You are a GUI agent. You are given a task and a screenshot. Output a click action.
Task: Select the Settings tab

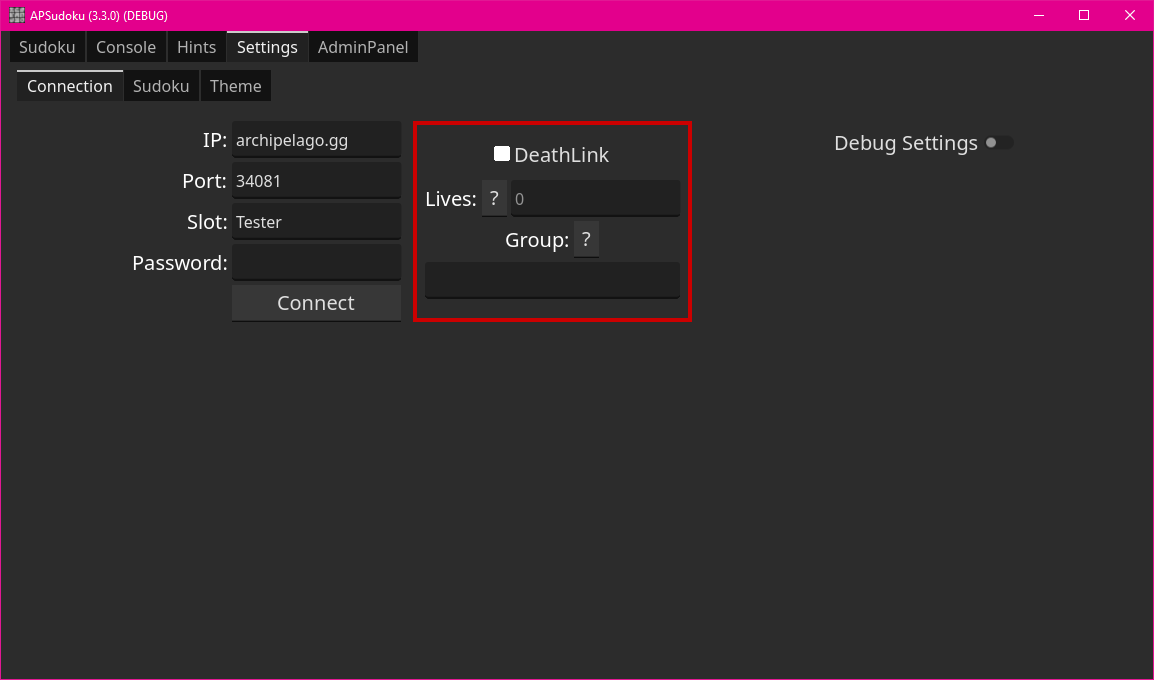pyautogui.click(x=267, y=47)
